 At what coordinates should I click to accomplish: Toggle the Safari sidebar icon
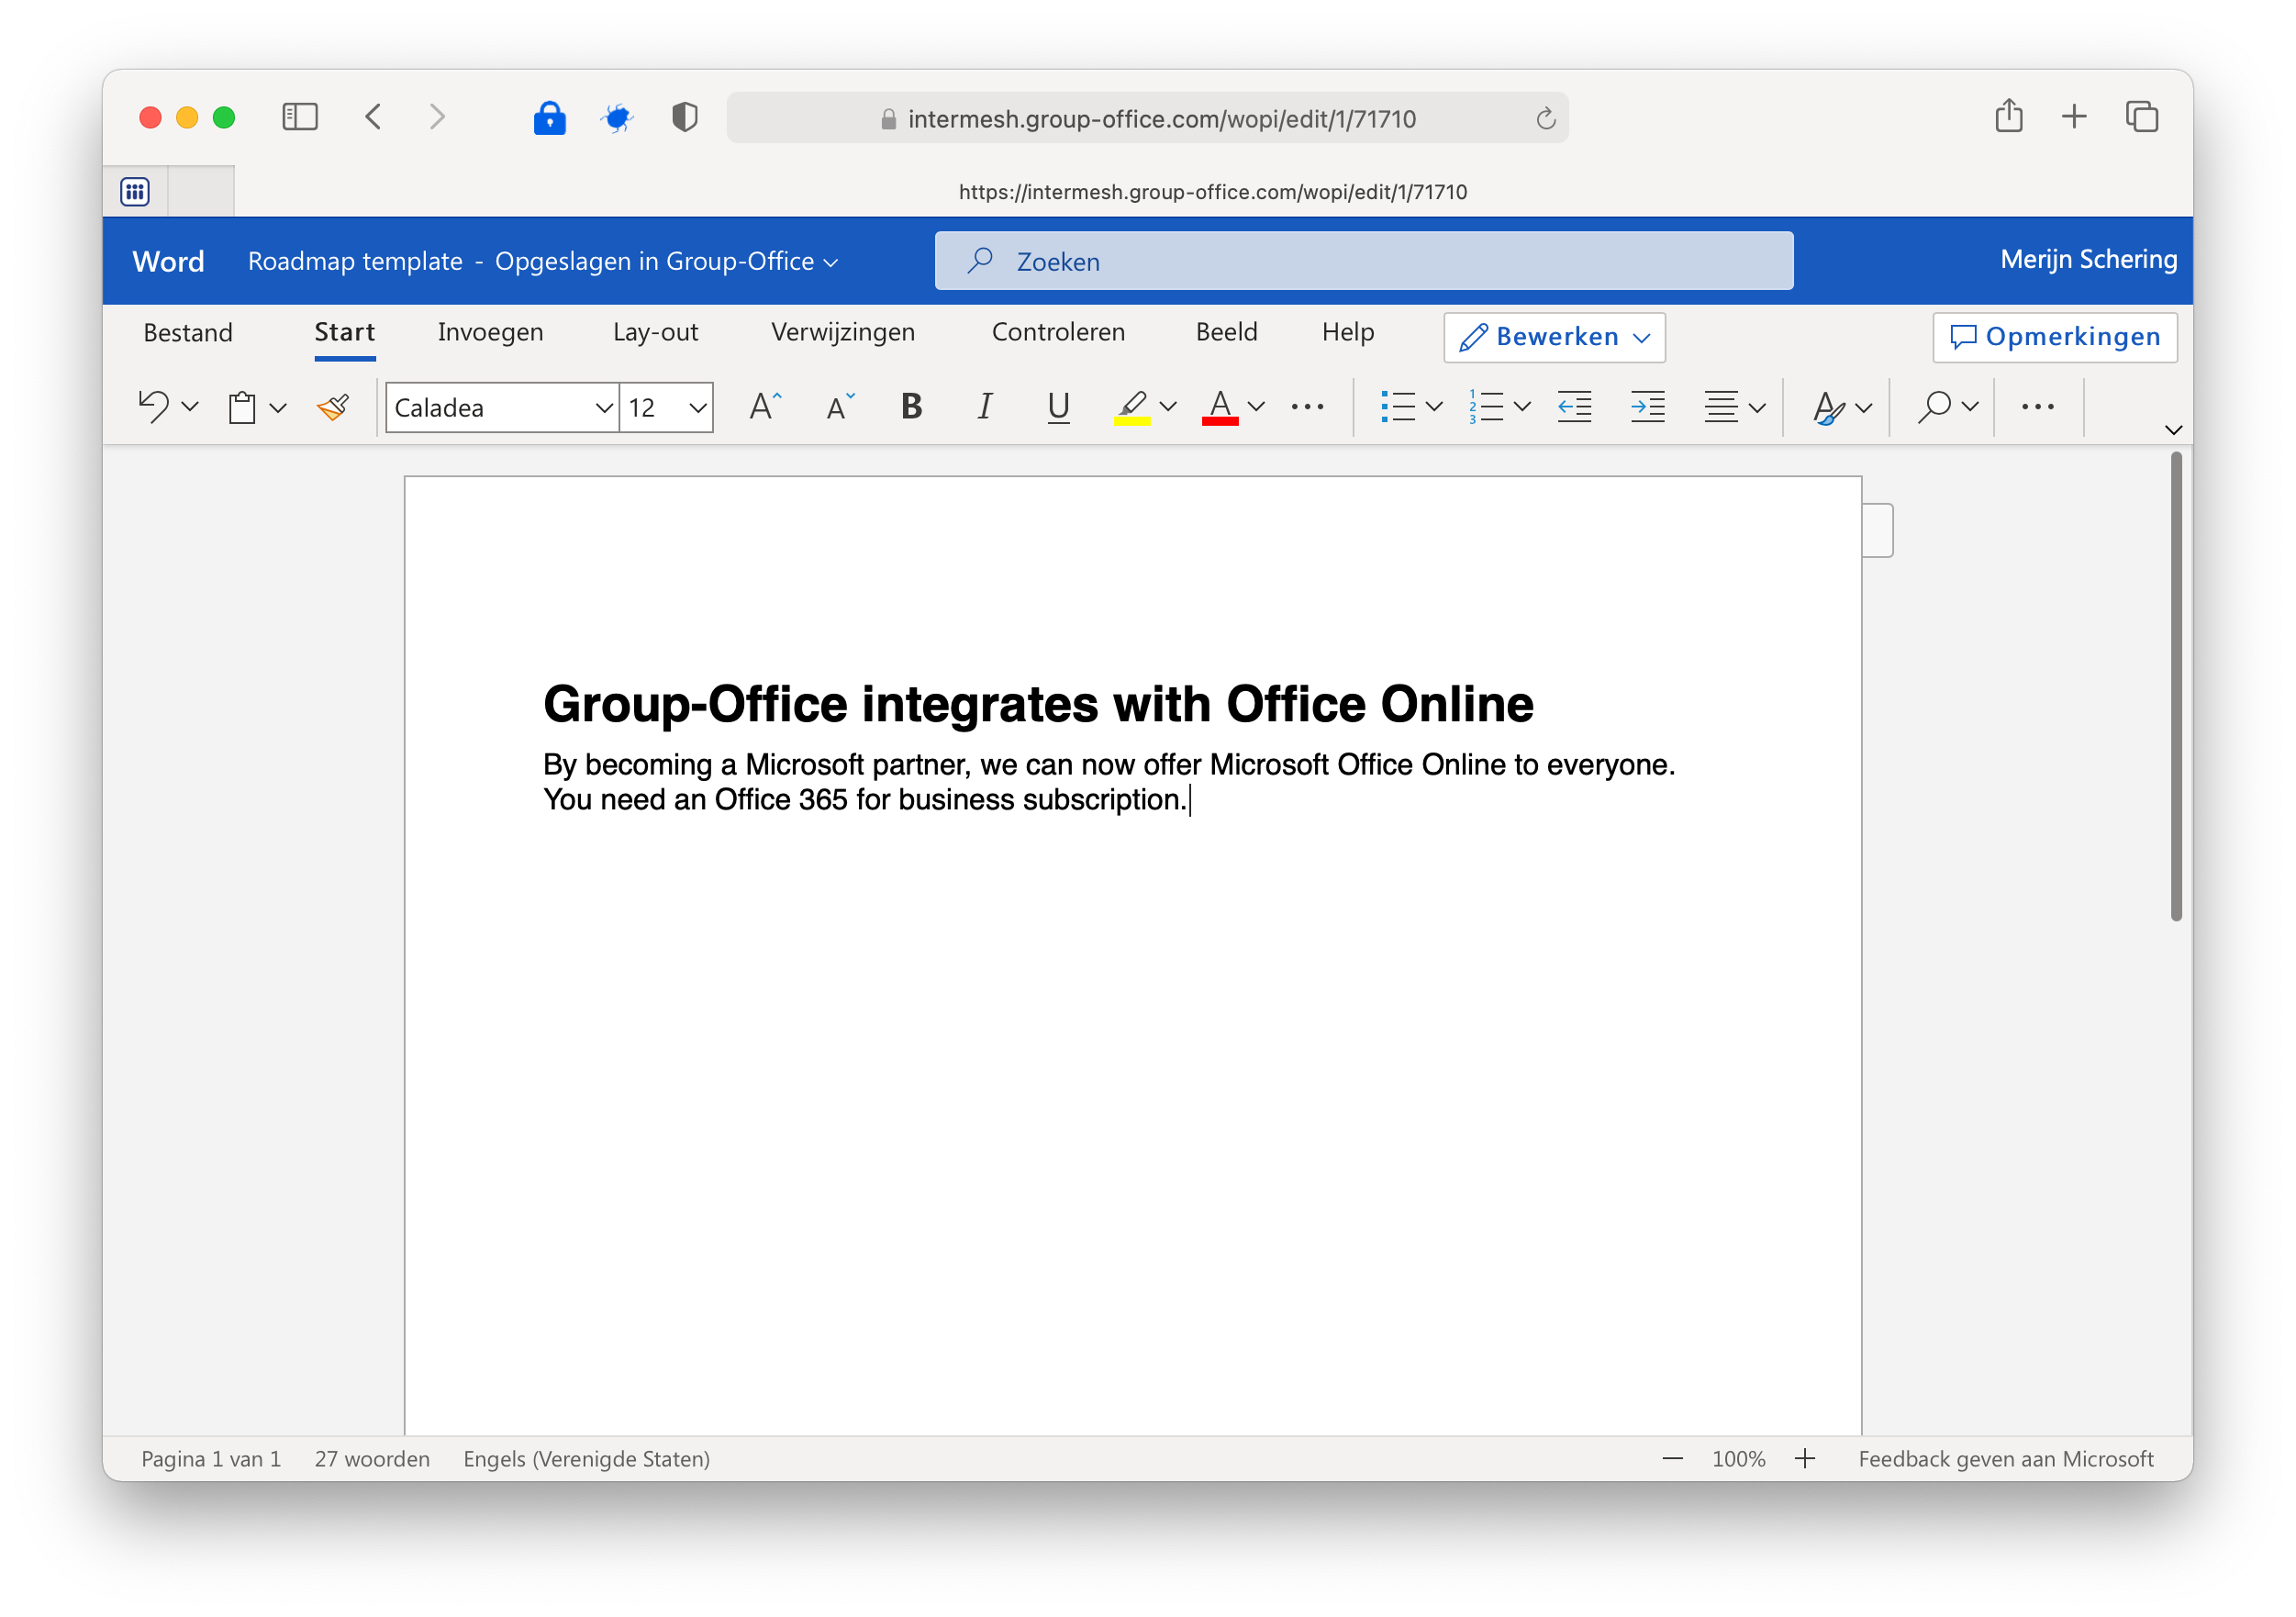300,117
